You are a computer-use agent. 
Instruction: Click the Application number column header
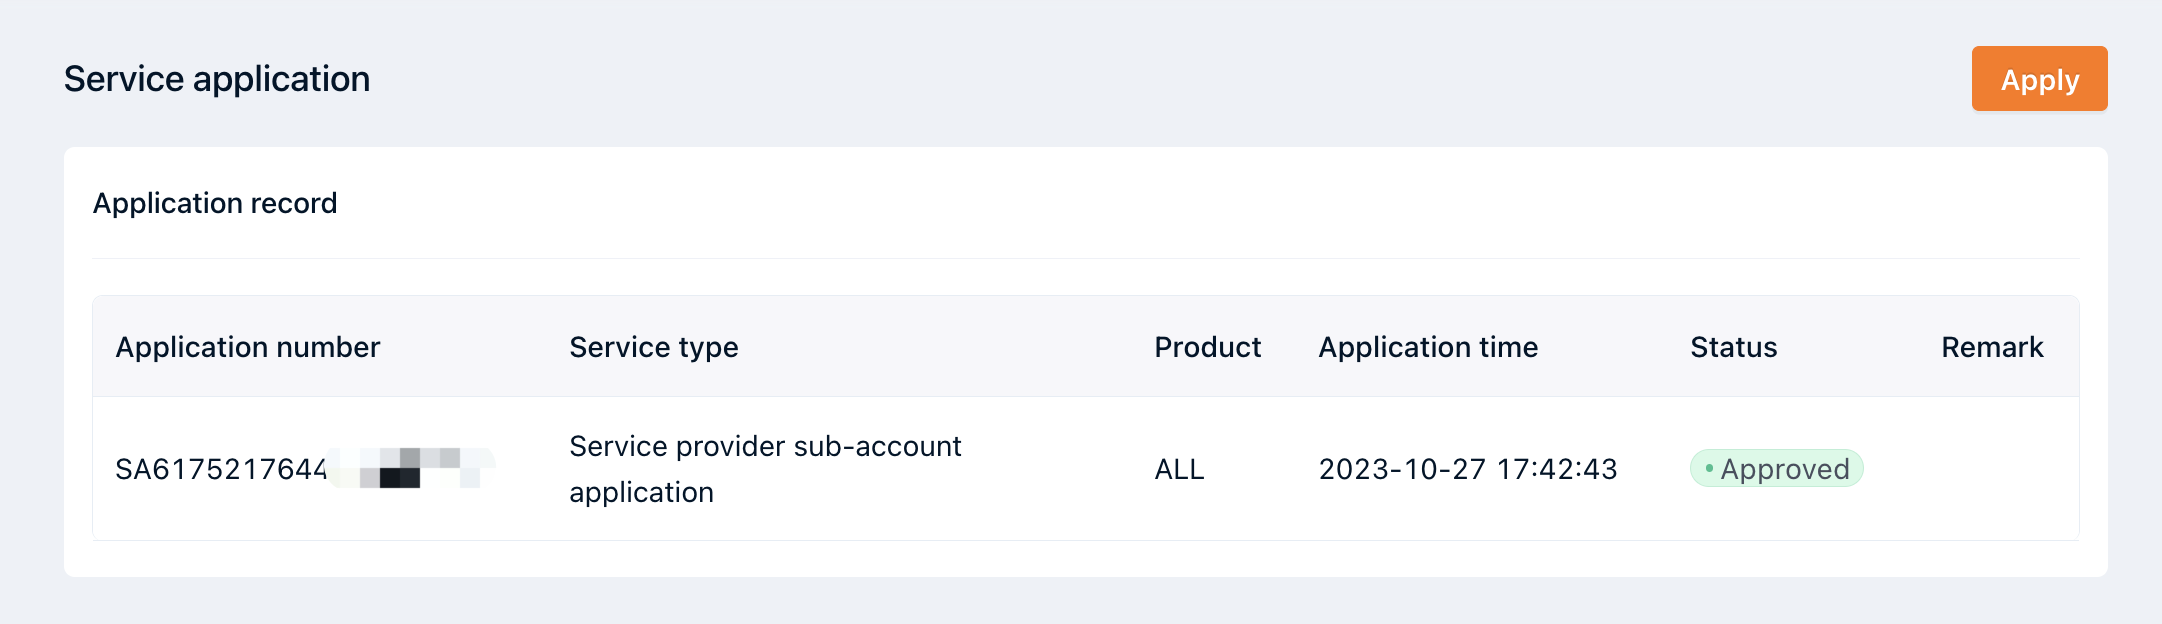pos(248,347)
